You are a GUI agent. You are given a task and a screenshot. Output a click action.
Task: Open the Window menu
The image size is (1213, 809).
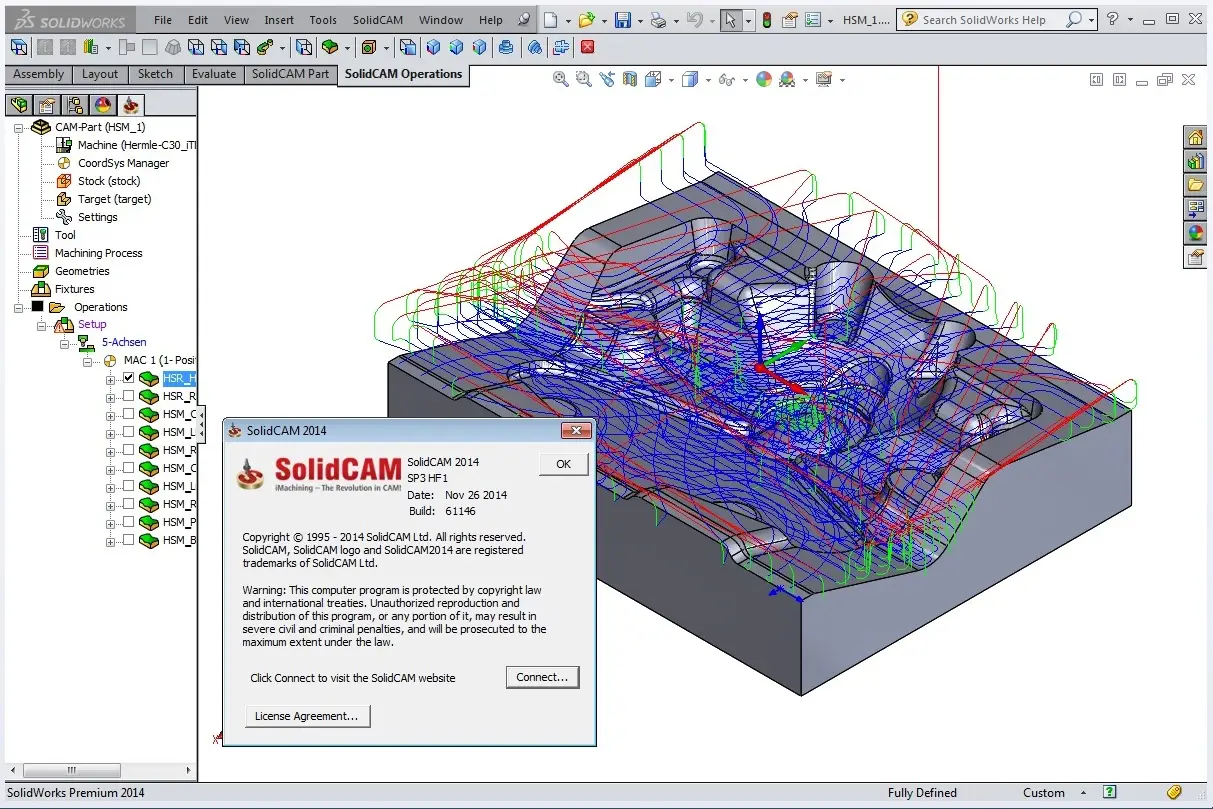441,19
